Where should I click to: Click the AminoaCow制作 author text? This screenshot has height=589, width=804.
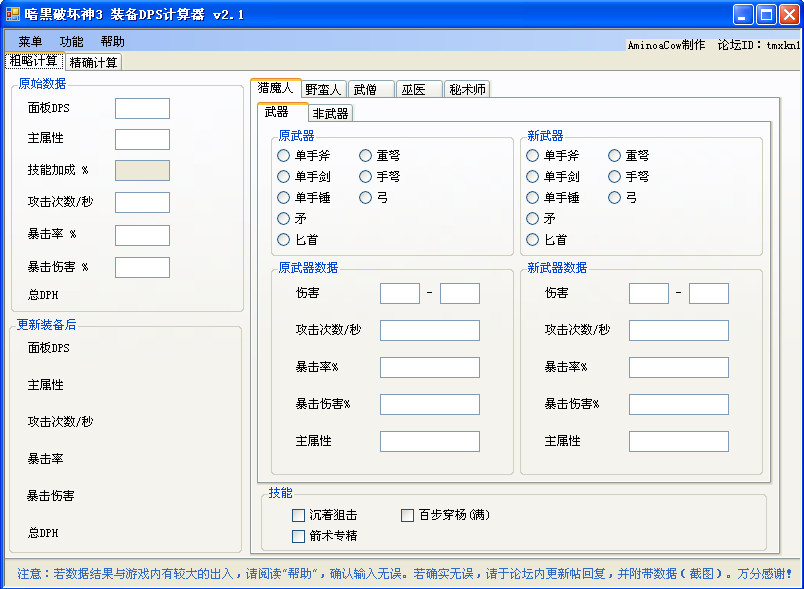pyautogui.click(x=666, y=45)
